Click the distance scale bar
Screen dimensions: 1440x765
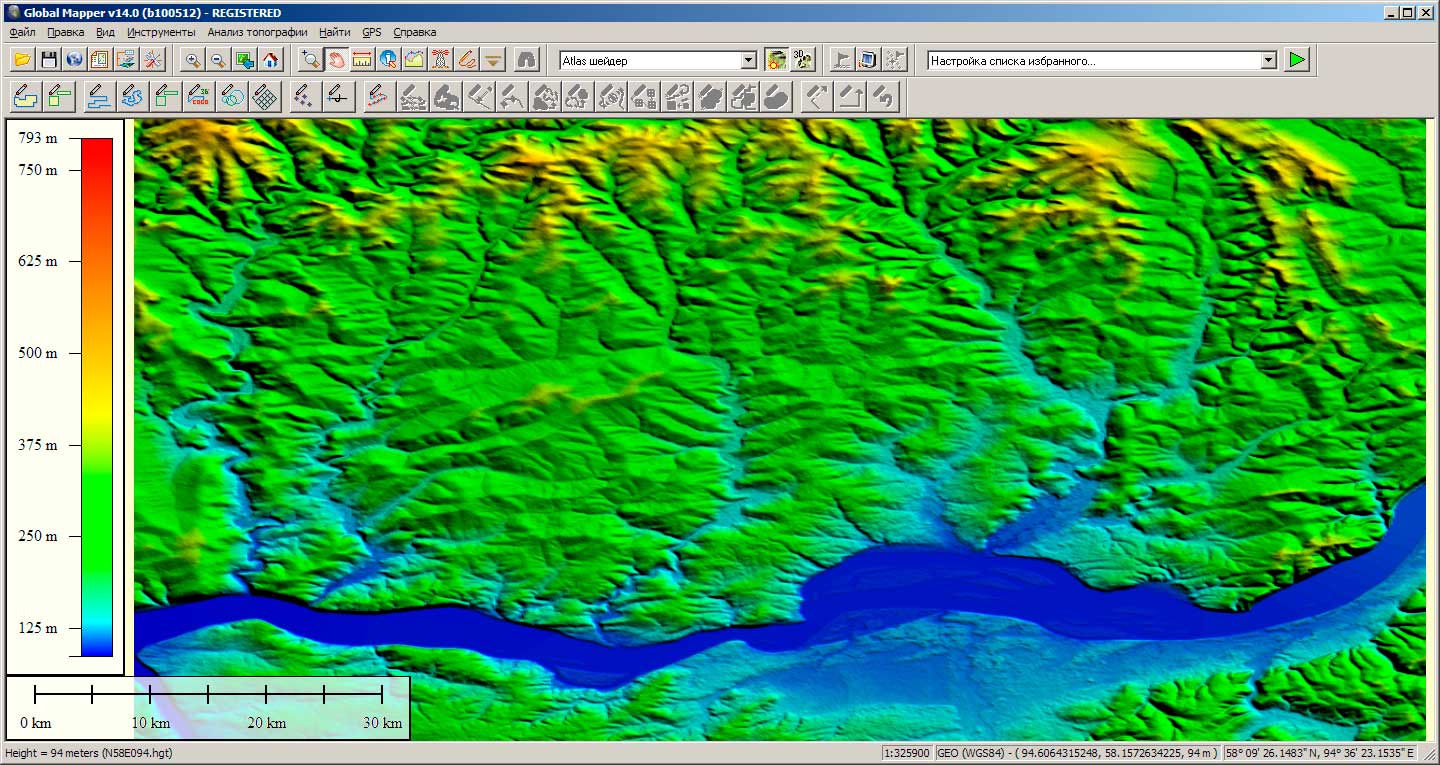click(208, 693)
